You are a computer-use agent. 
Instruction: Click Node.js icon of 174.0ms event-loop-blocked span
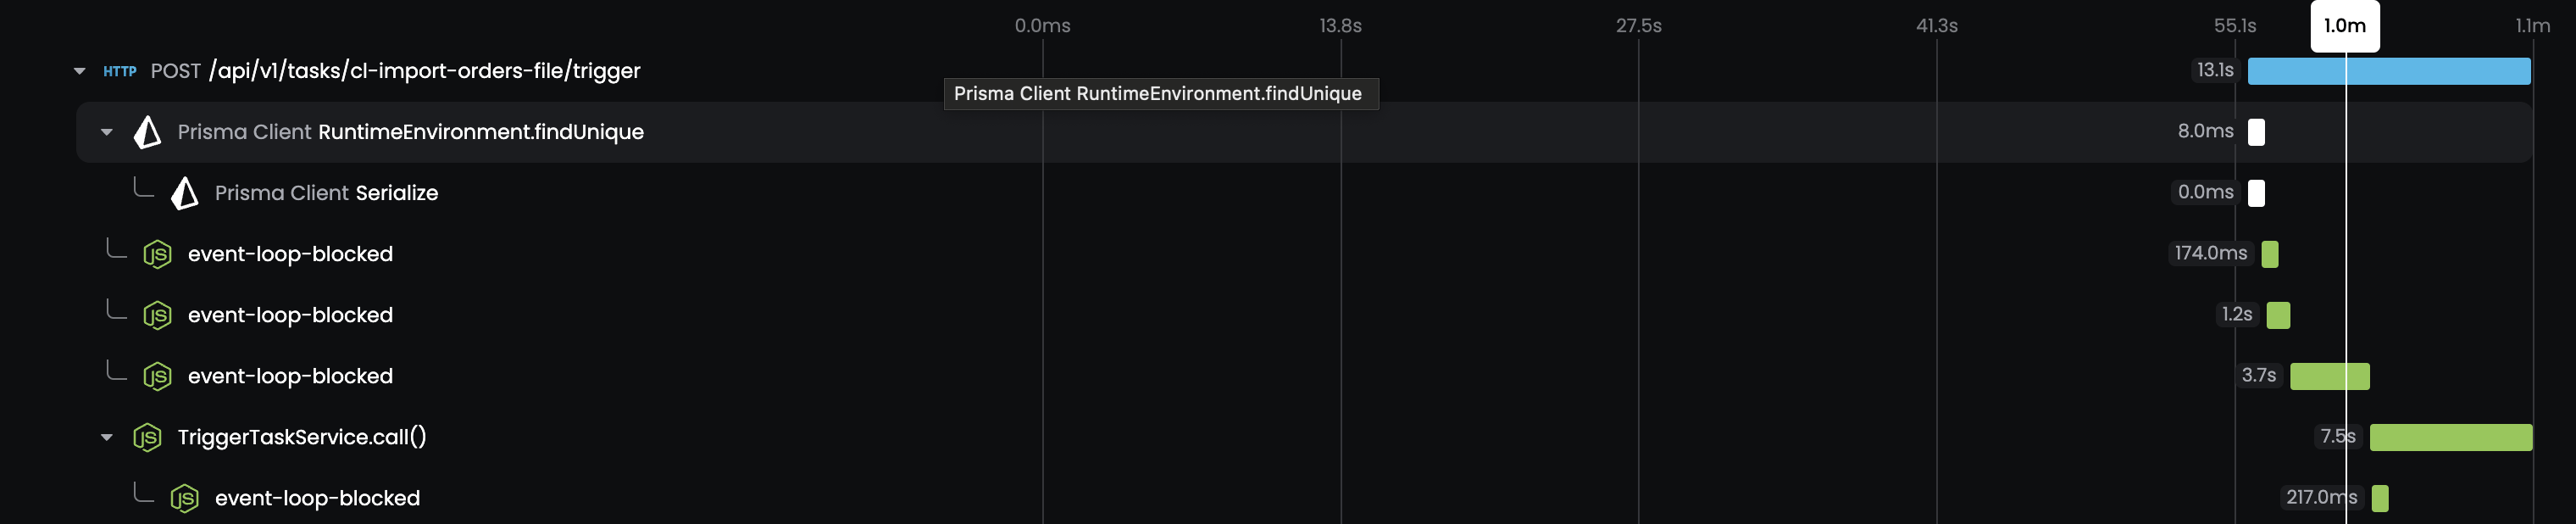157,254
